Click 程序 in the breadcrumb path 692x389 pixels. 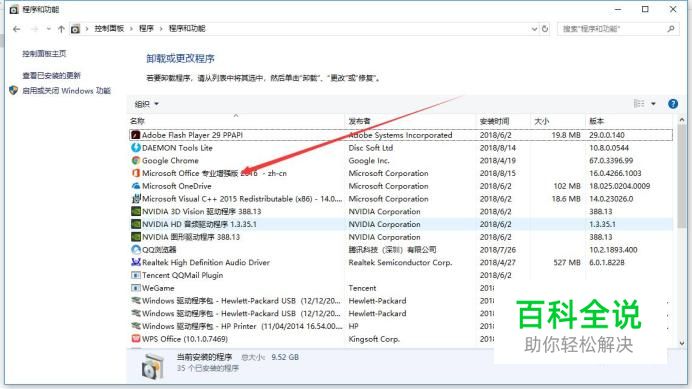tap(146, 29)
